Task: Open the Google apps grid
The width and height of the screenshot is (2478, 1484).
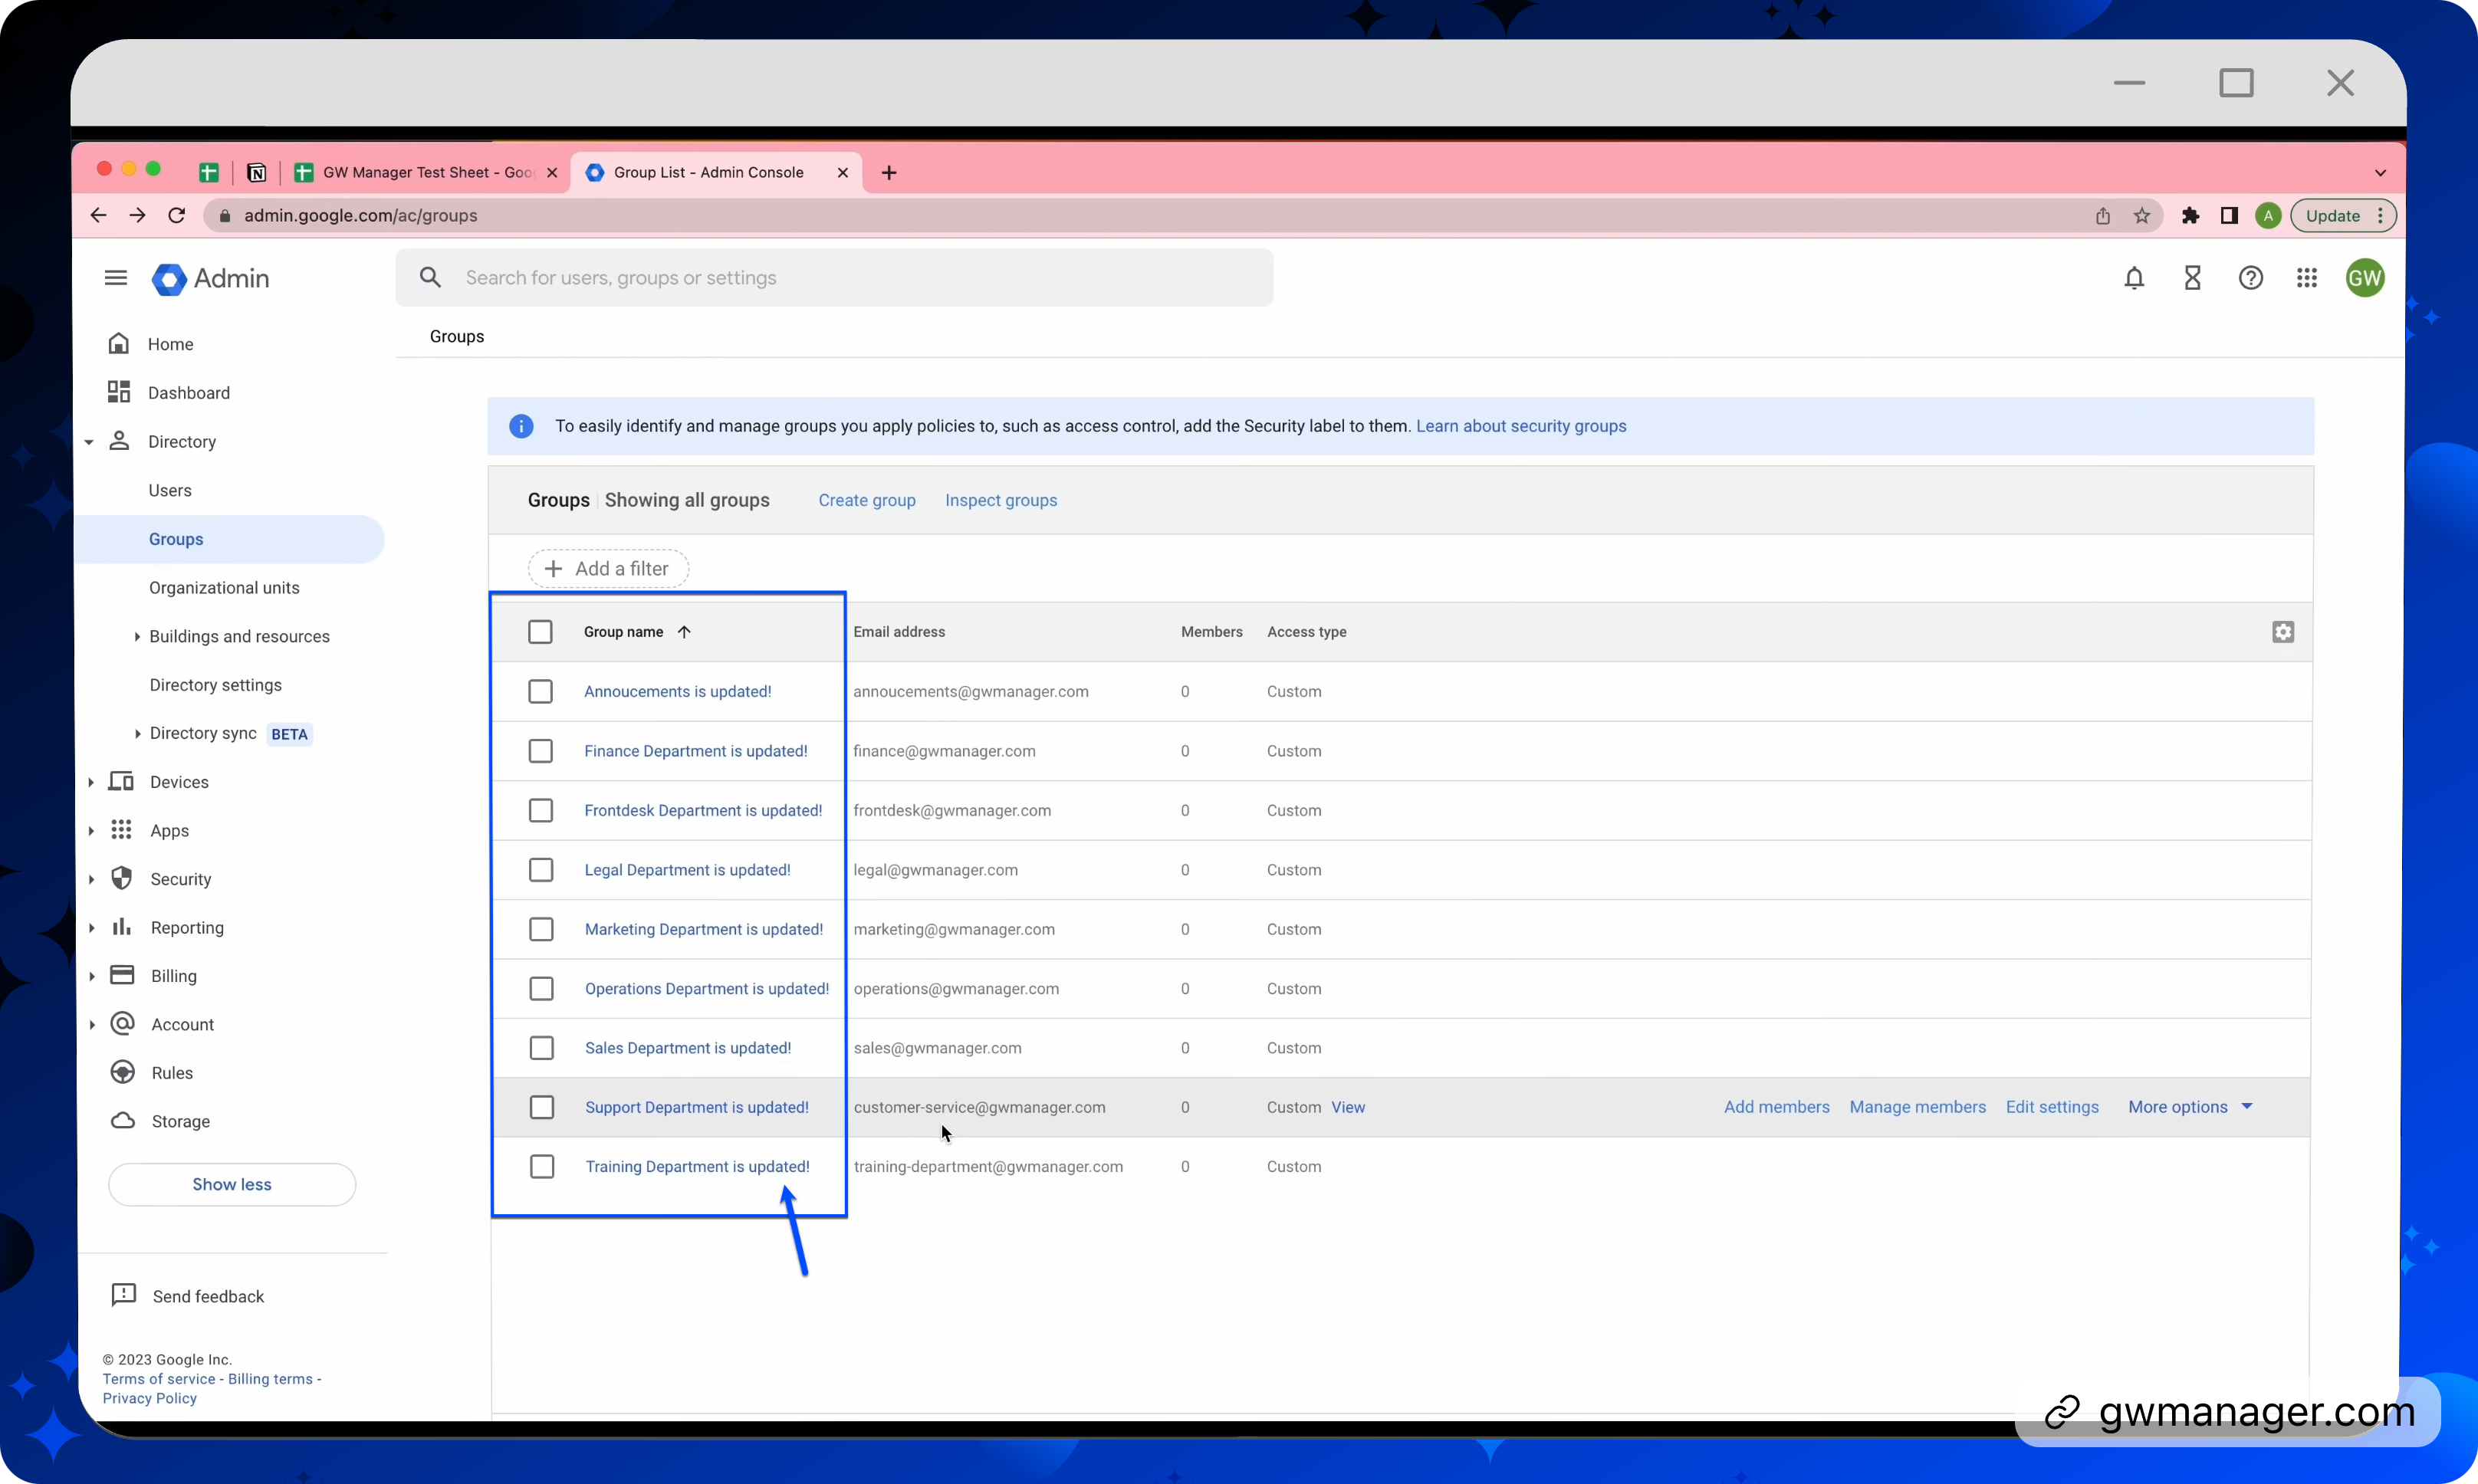Action: click(2307, 278)
